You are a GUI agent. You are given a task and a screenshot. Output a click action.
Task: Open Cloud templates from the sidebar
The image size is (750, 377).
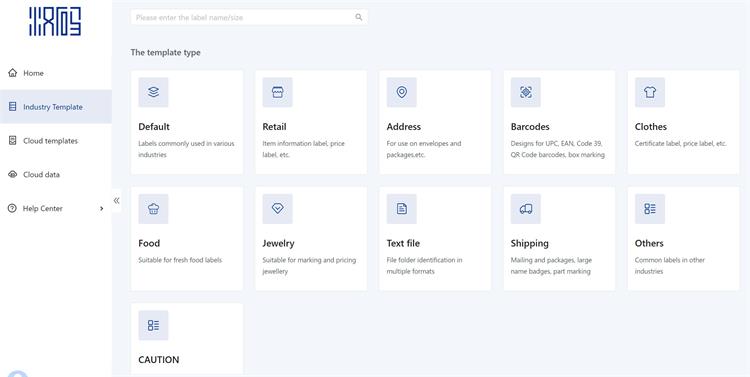tap(56, 141)
